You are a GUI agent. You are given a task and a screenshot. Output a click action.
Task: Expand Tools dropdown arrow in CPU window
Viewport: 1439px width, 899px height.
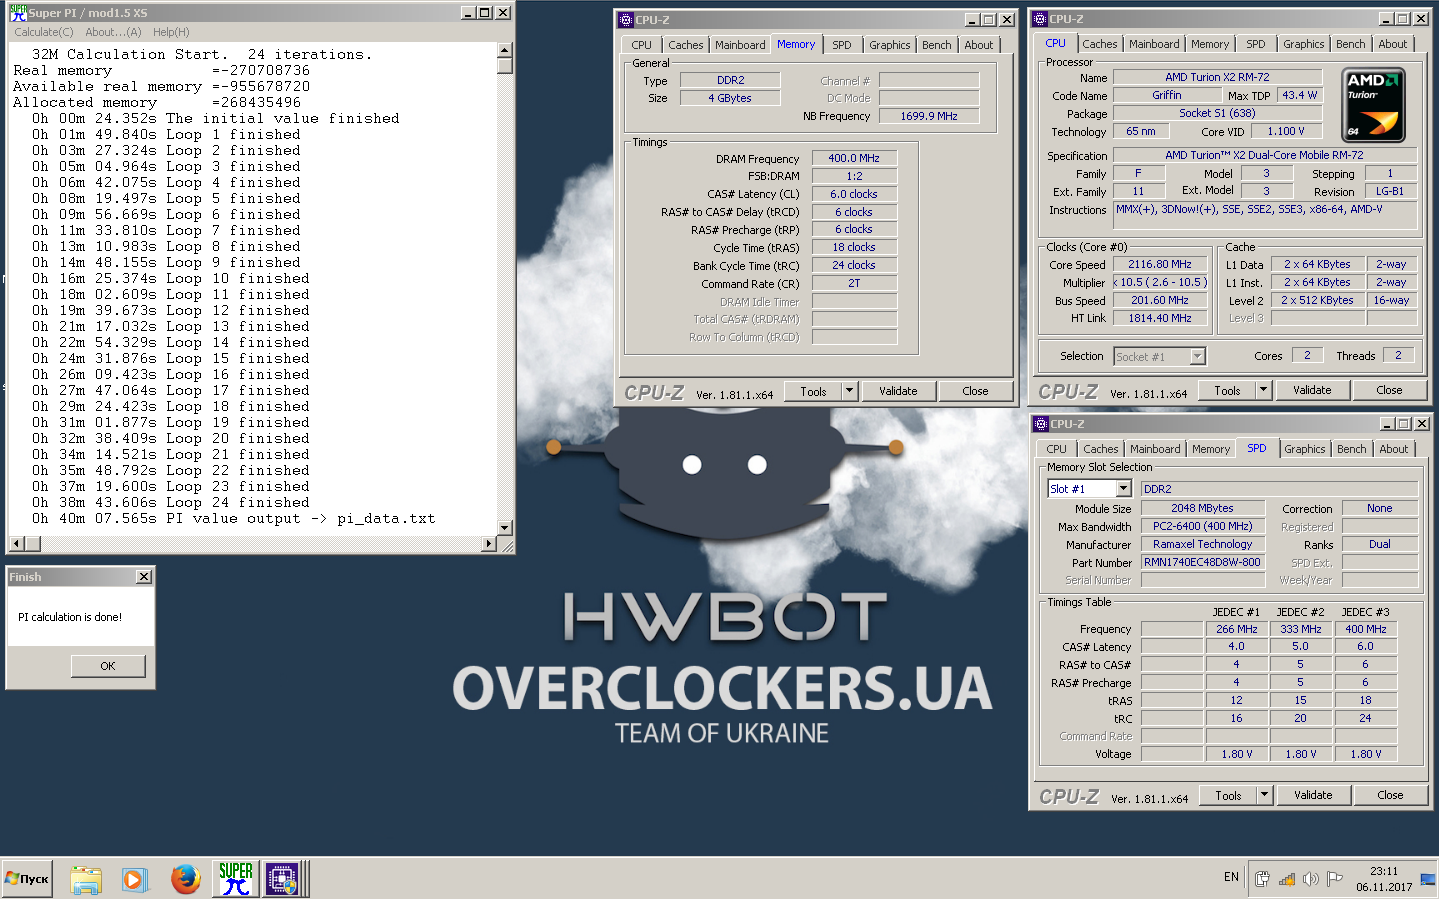1264,390
